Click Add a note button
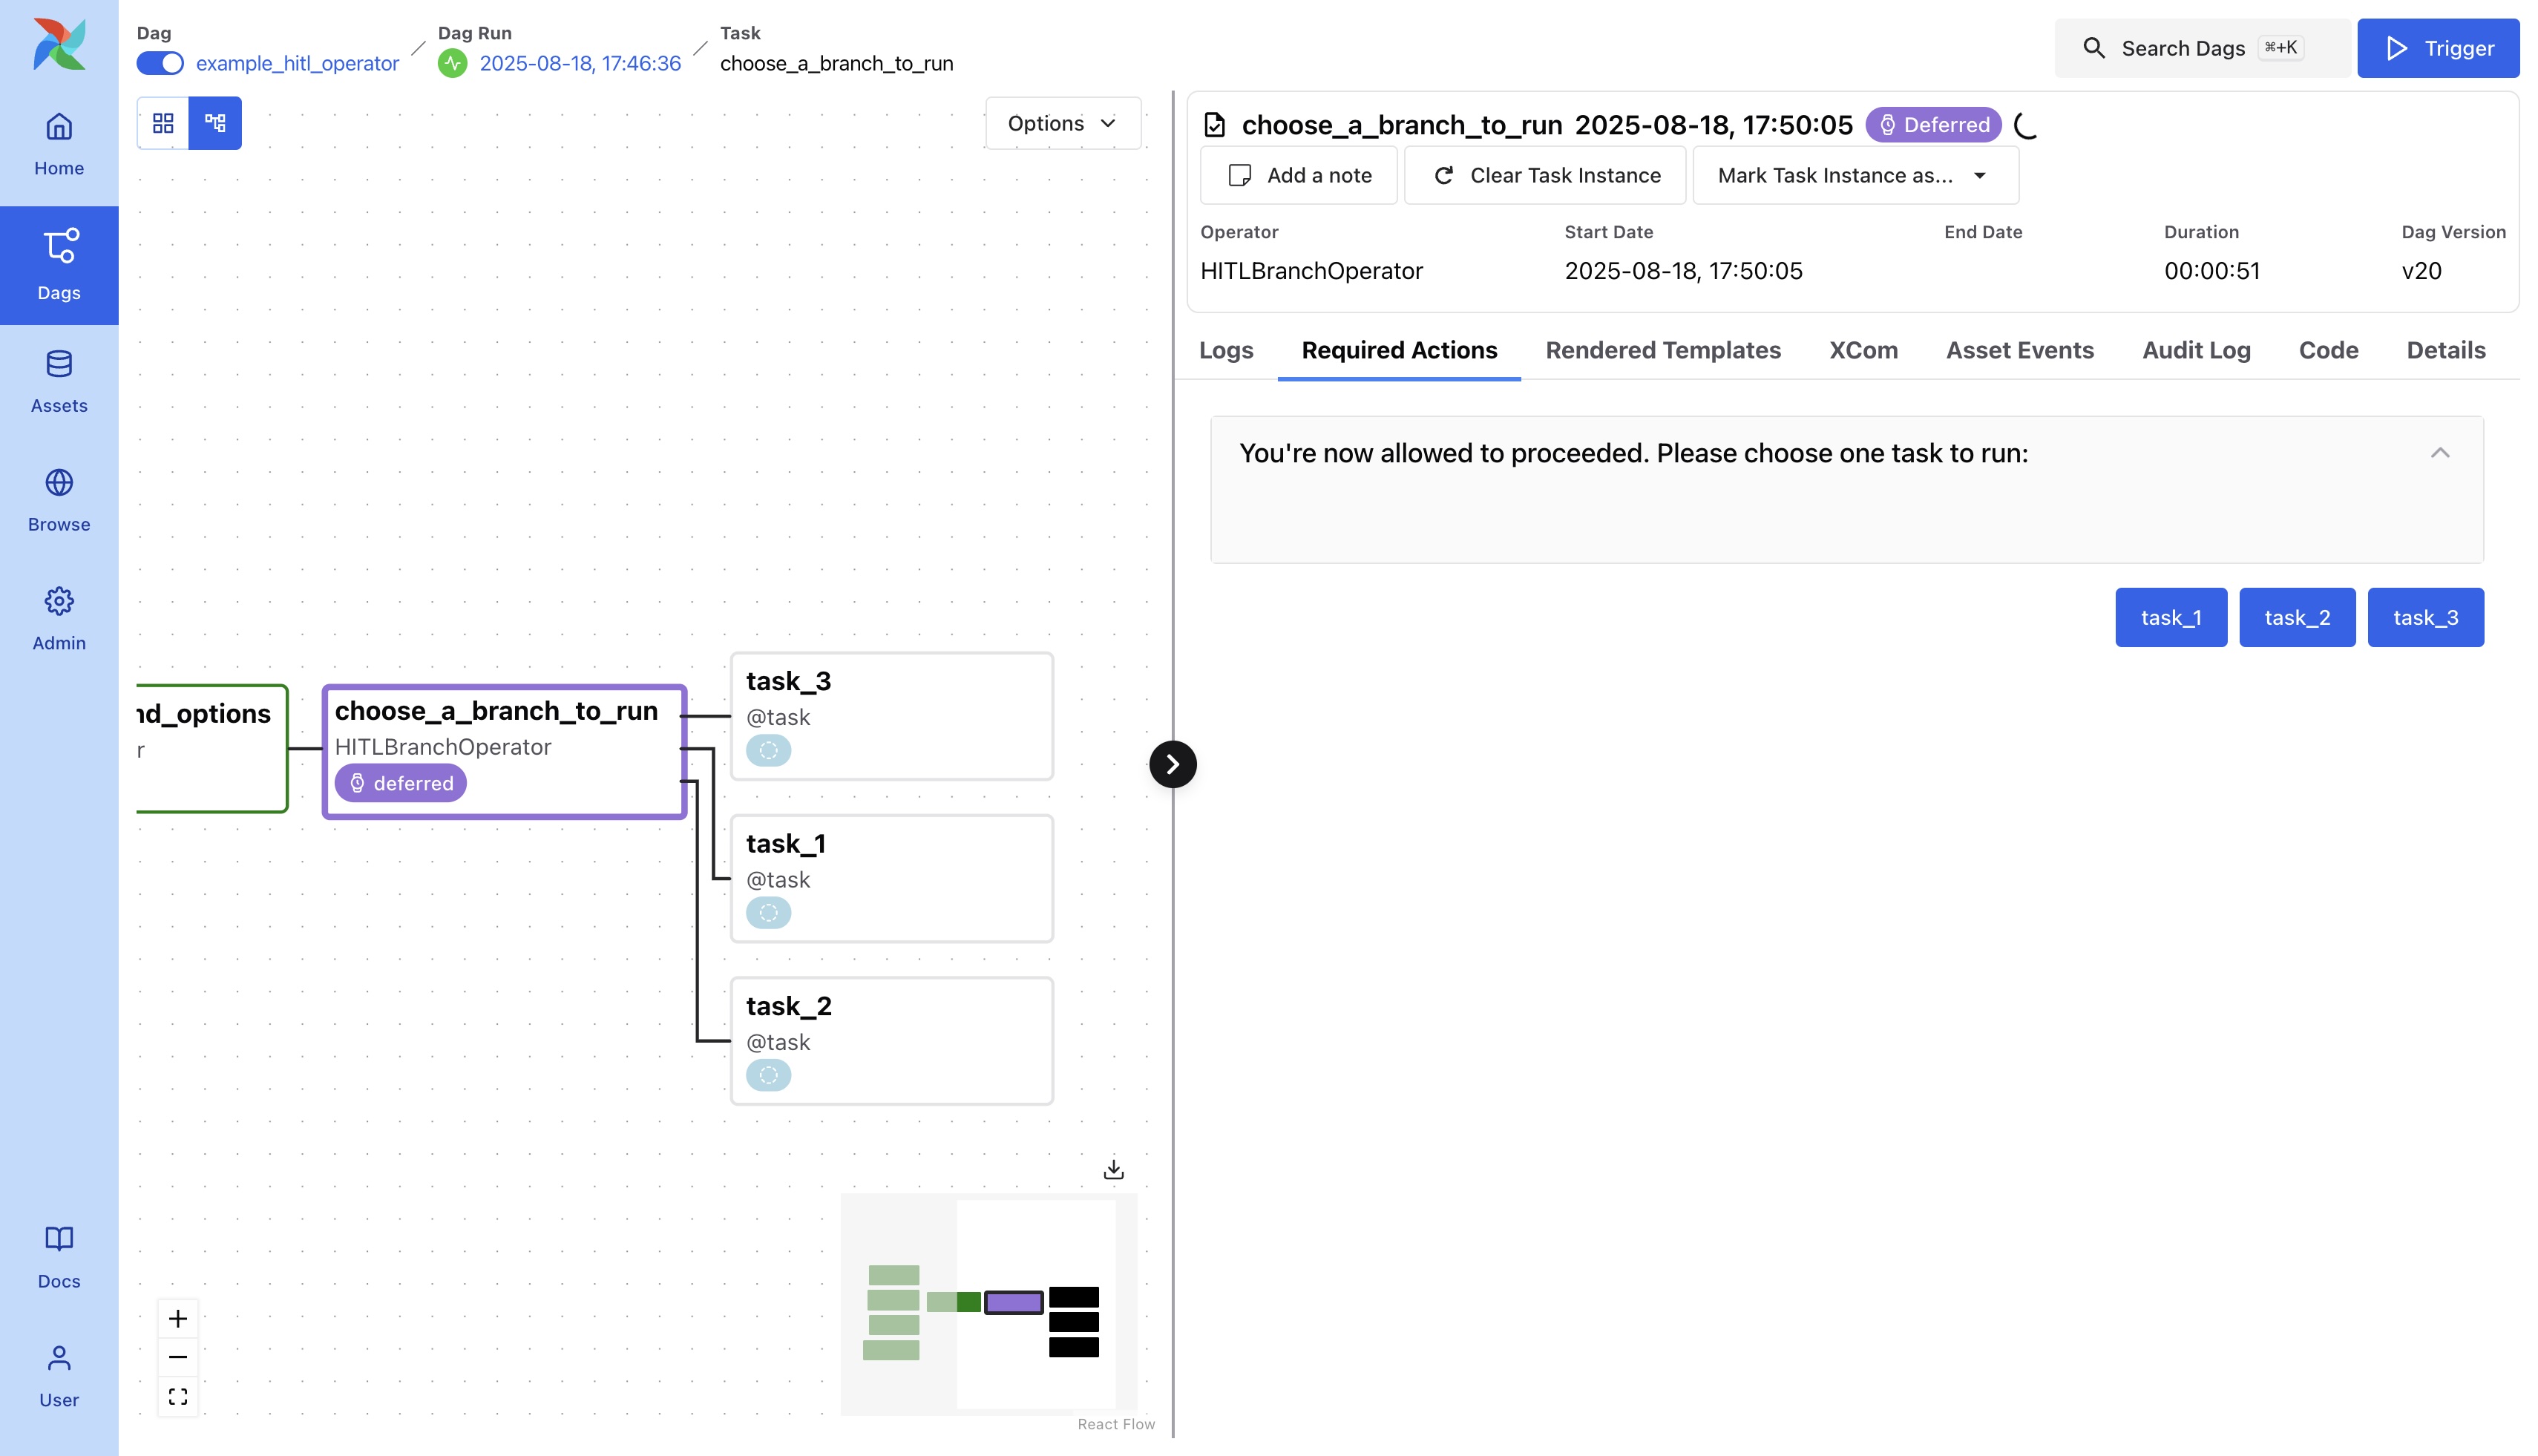The height and width of the screenshot is (1456, 2538). [1298, 175]
